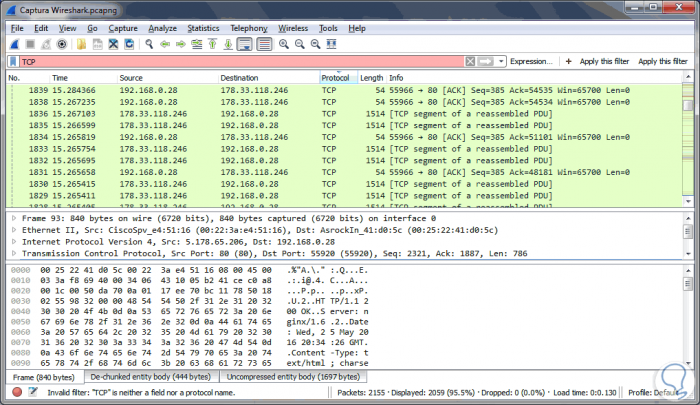Find a packet magnifier icon

tap(149, 44)
